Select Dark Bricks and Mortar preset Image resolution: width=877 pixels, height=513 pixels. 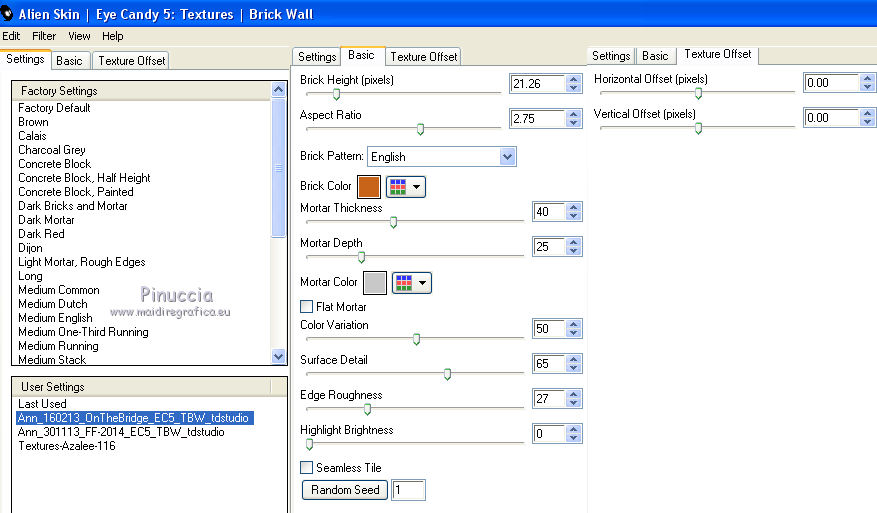pyautogui.click(x=73, y=206)
